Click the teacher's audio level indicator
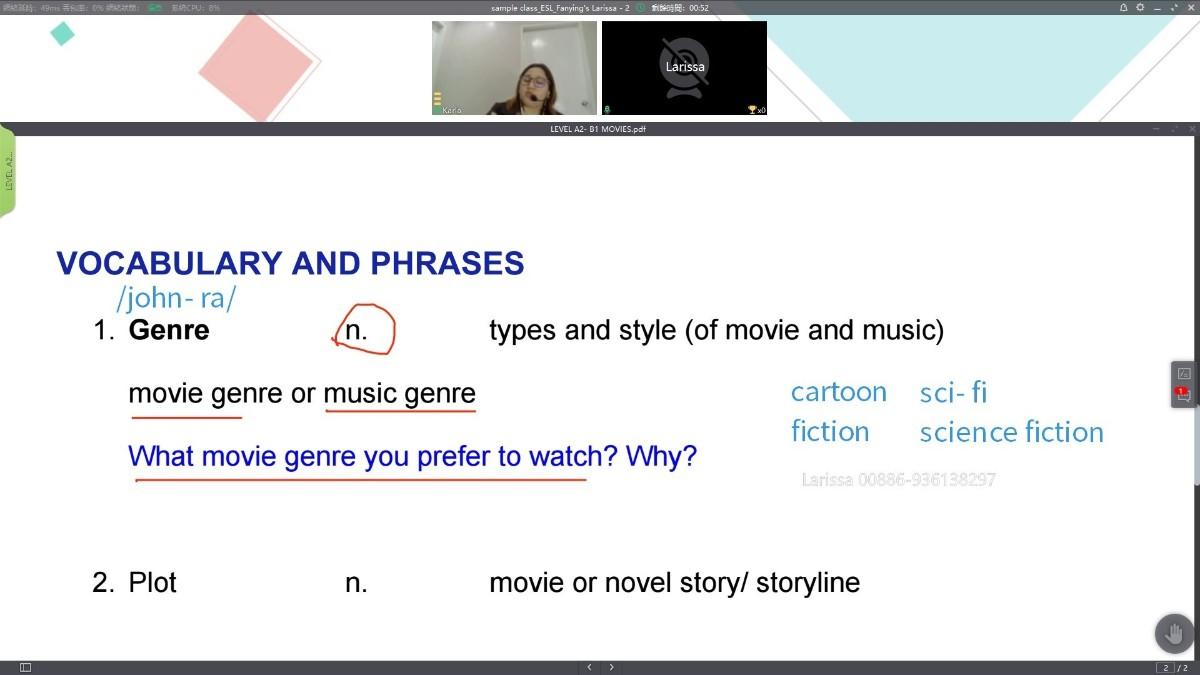This screenshot has height=675, width=1200. coord(437,99)
